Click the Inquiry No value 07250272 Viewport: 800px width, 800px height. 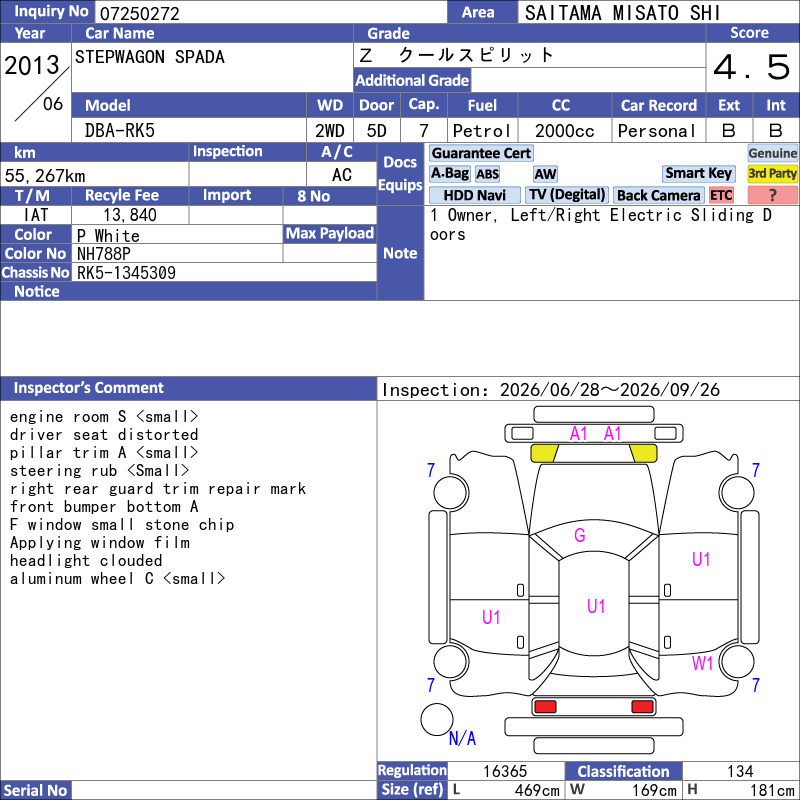pos(140,14)
